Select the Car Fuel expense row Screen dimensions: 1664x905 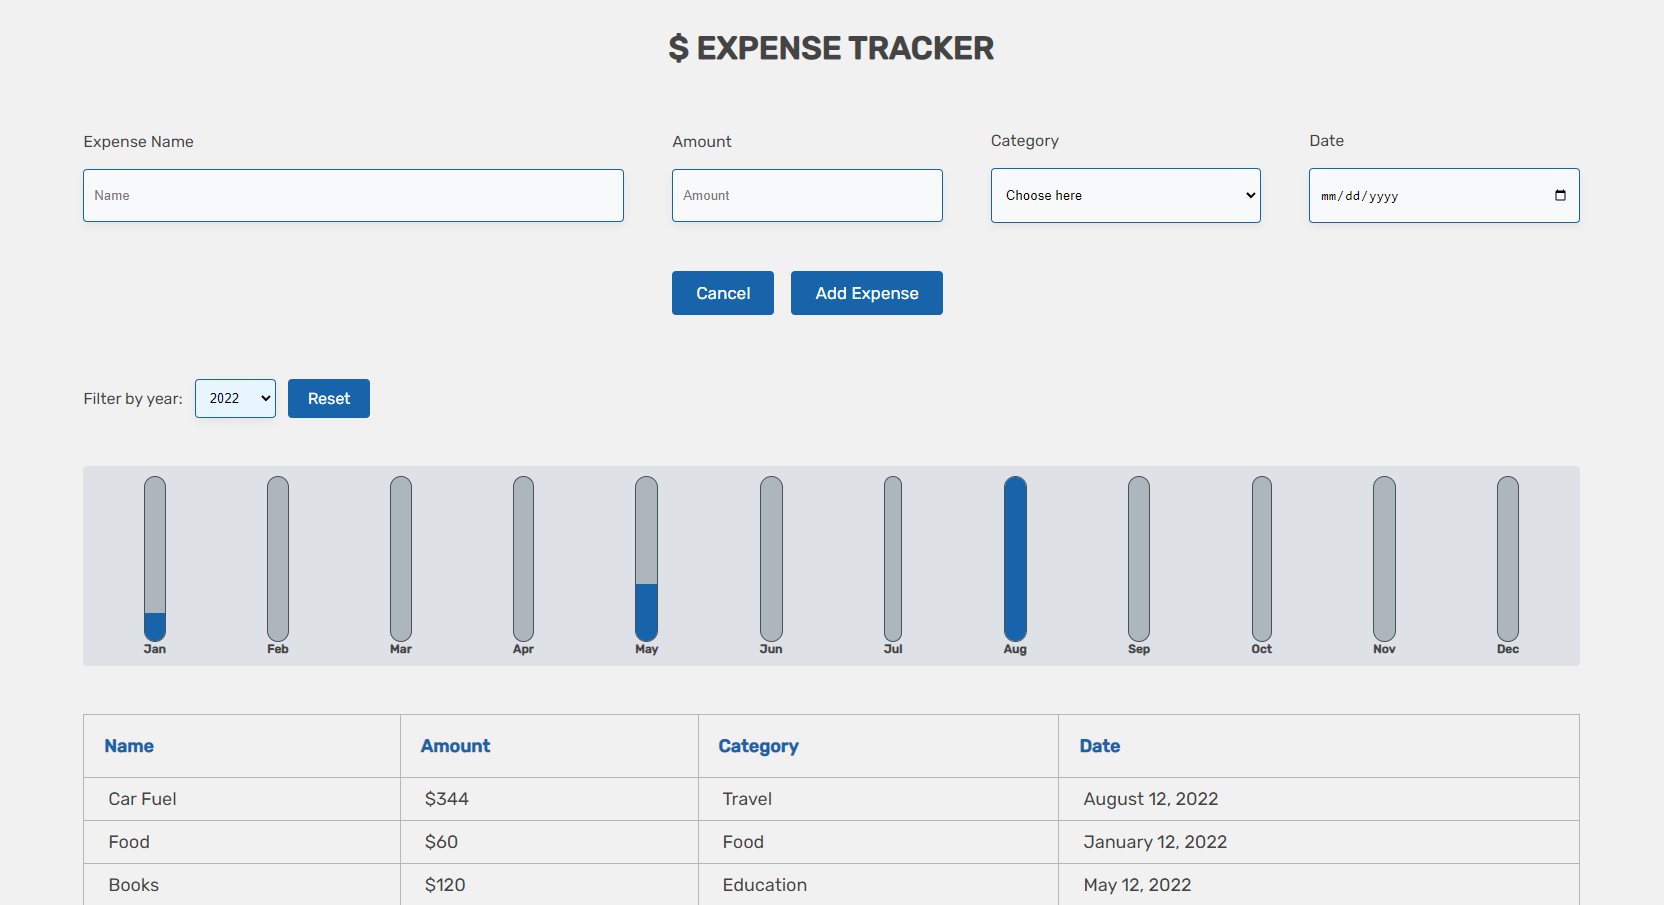click(400, 799)
